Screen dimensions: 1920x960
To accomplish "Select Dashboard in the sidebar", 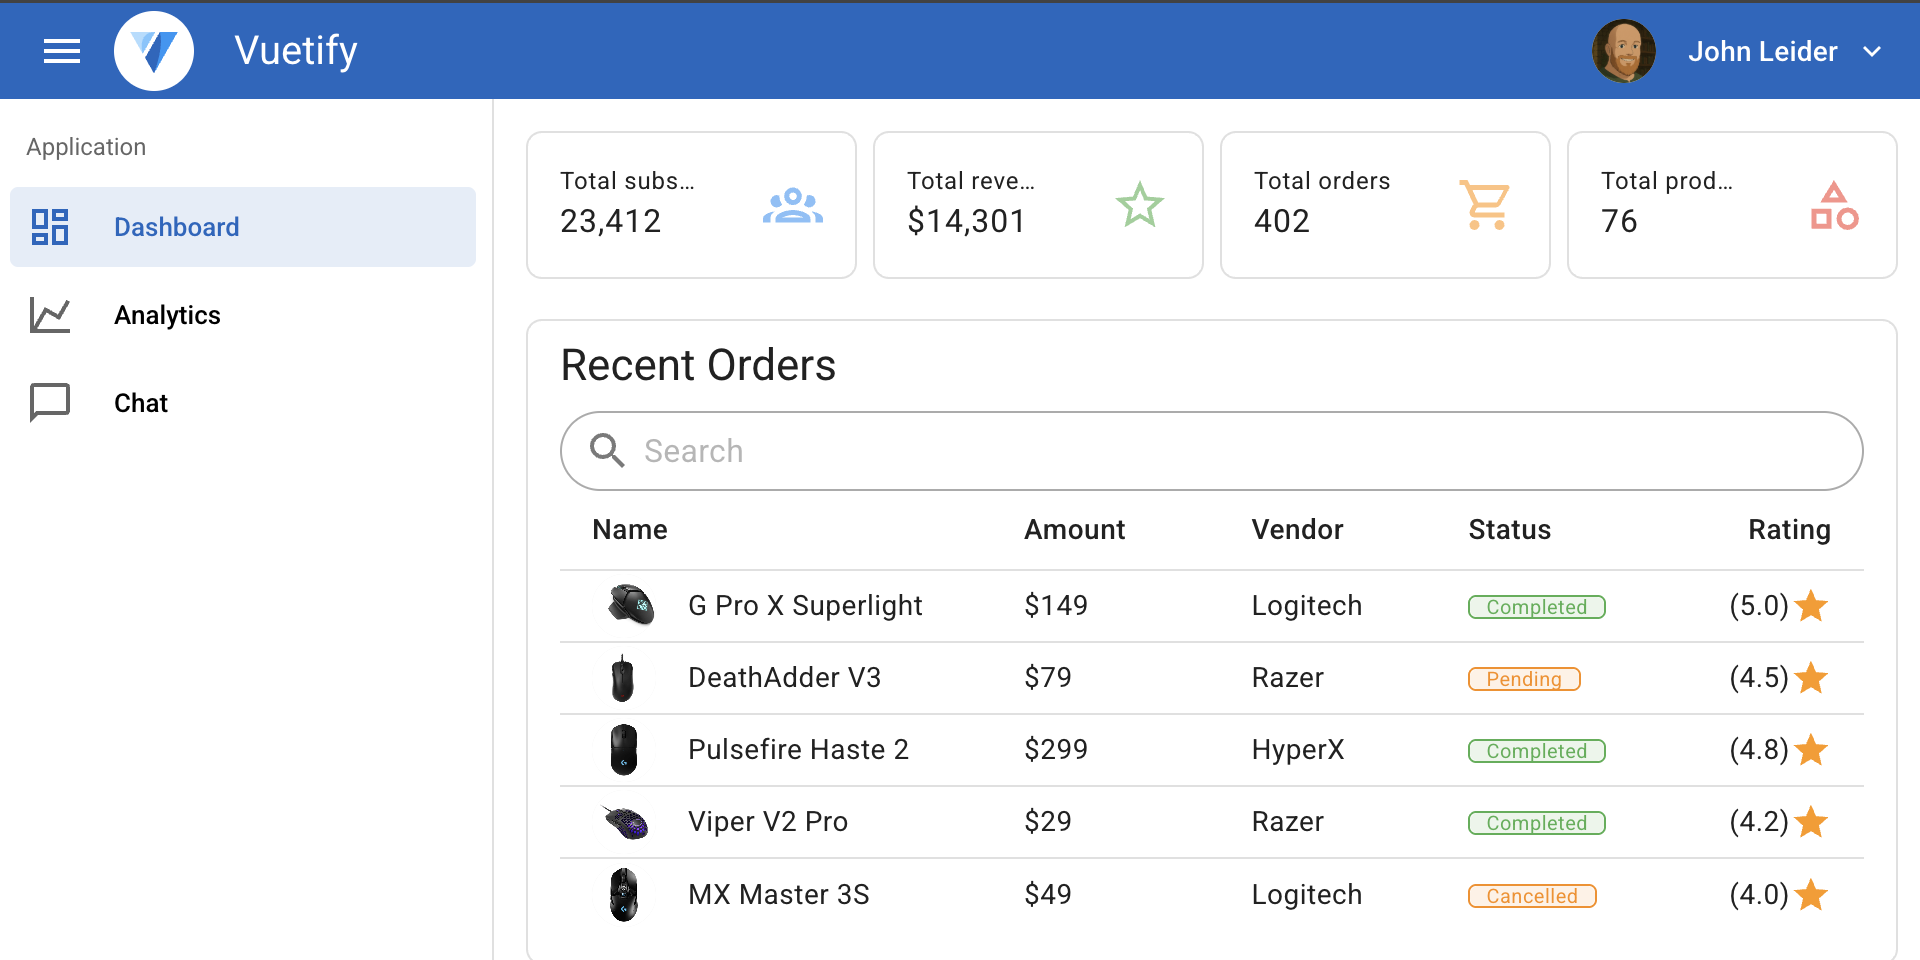I will (x=243, y=227).
